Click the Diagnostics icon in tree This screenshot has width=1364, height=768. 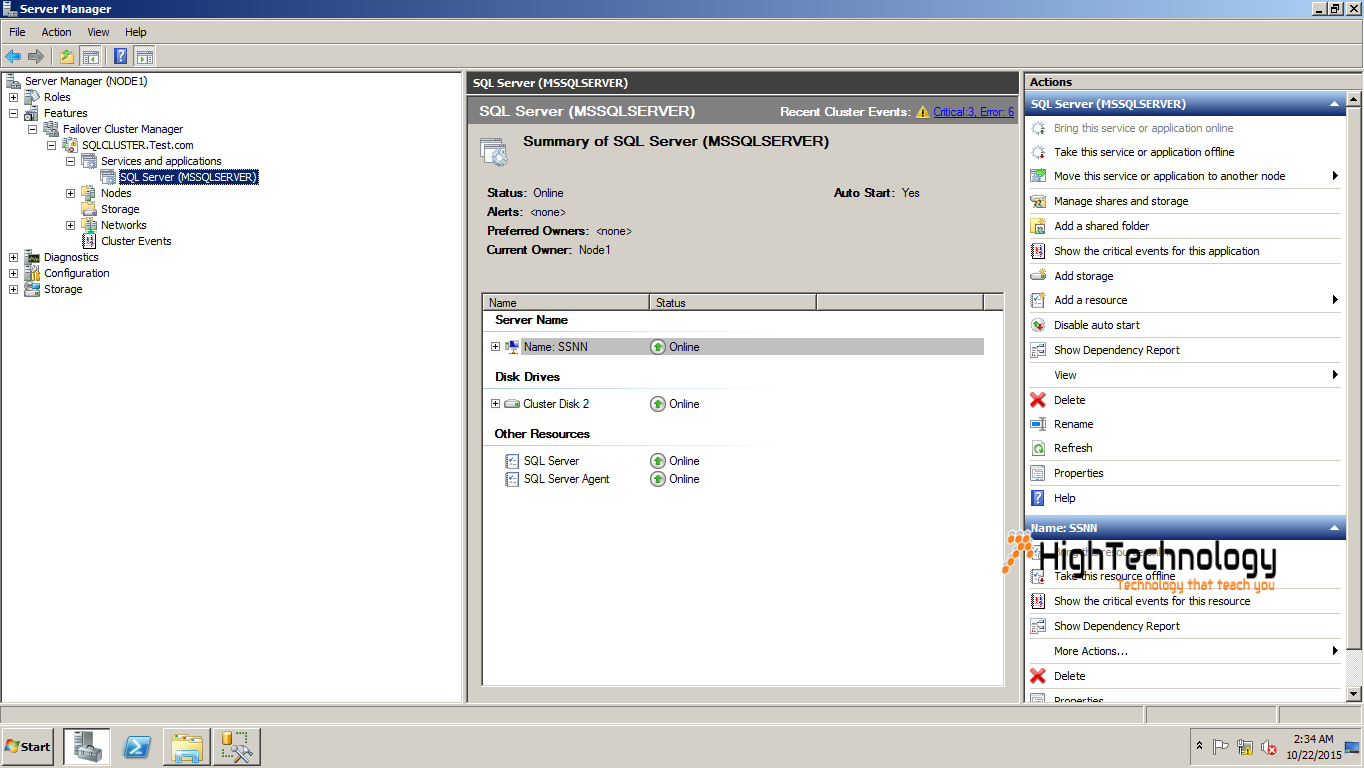32,257
